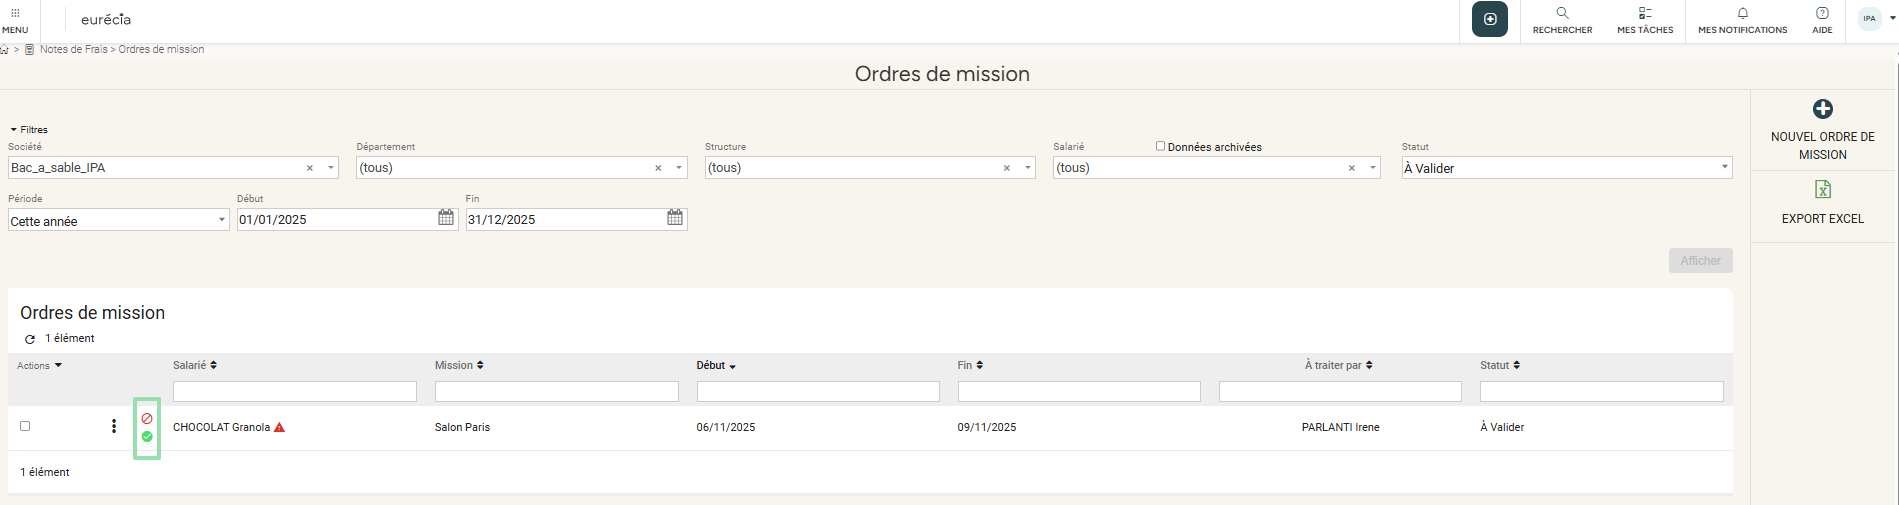Click the Nouvel ordre de mission plus icon
This screenshot has width=1899, height=505.
(1822, 109)
